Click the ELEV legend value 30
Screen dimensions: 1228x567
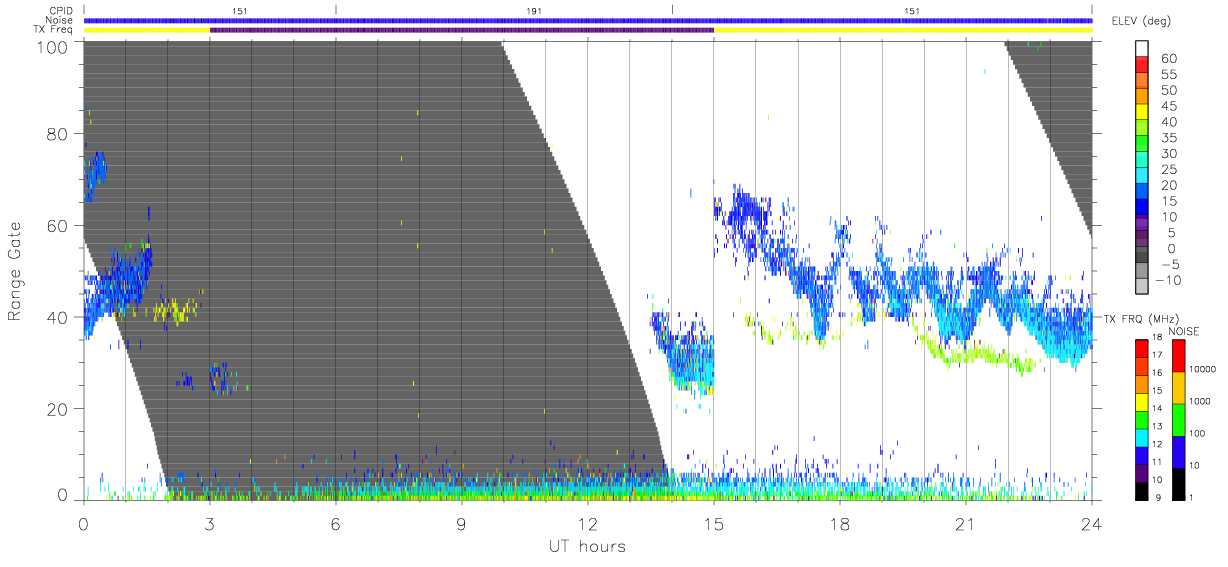coord(1167,153)
